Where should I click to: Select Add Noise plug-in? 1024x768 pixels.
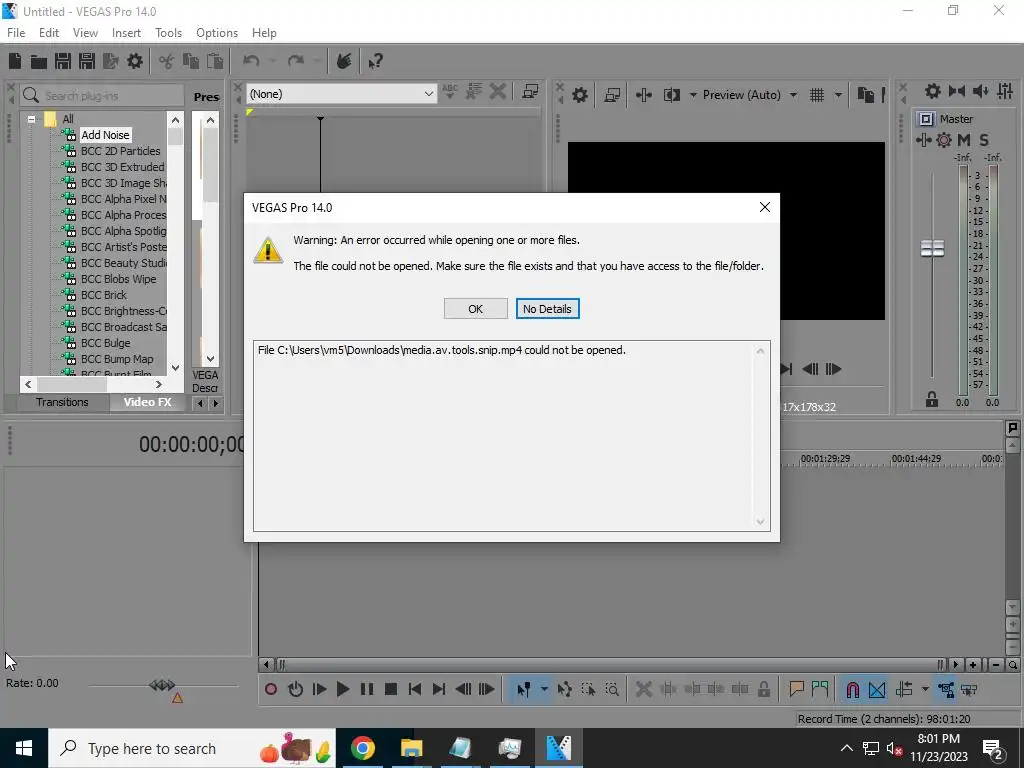point(105,135)
